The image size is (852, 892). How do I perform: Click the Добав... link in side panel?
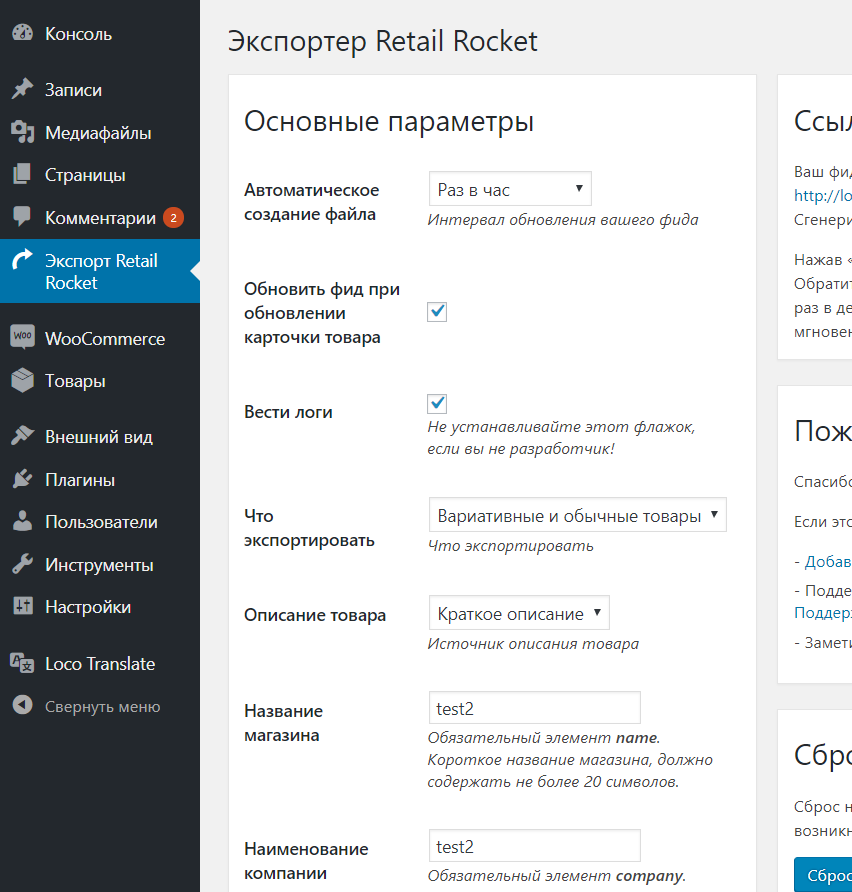tap(828, 561)
